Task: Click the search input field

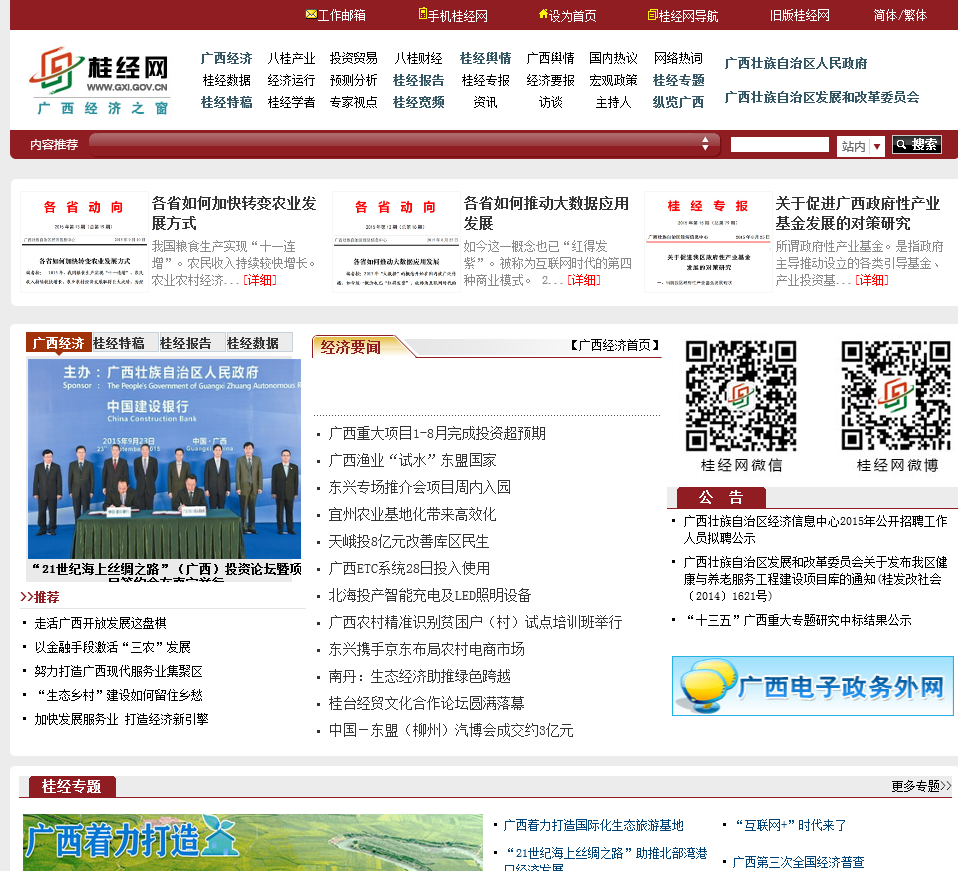Action: [x=780, y=145]
